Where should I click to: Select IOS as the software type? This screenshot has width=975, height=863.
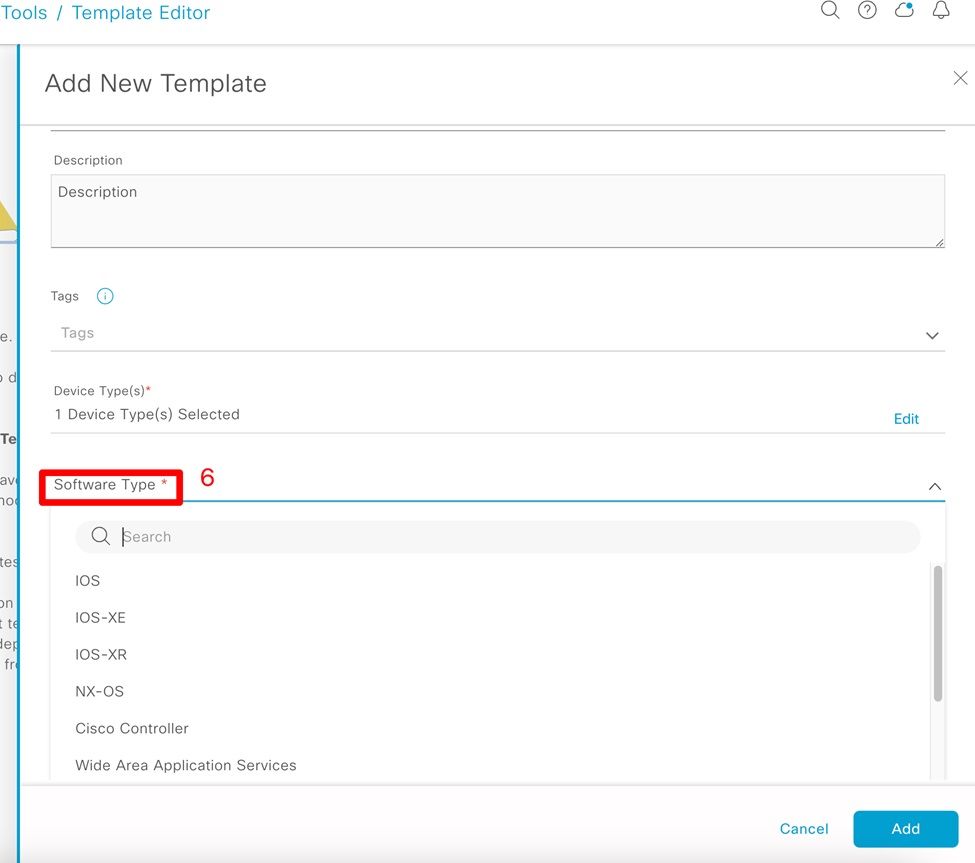pyautogui.click(x=87, y=580)
